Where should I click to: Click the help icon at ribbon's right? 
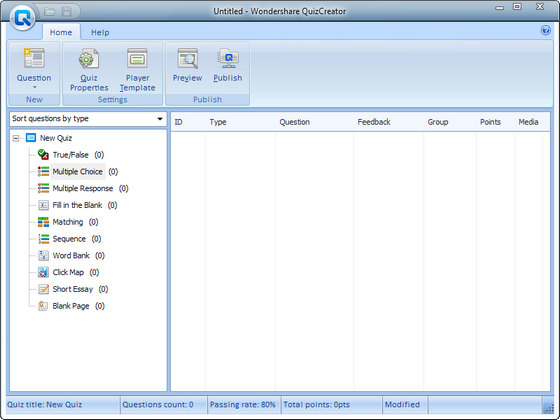pos(545,30)
